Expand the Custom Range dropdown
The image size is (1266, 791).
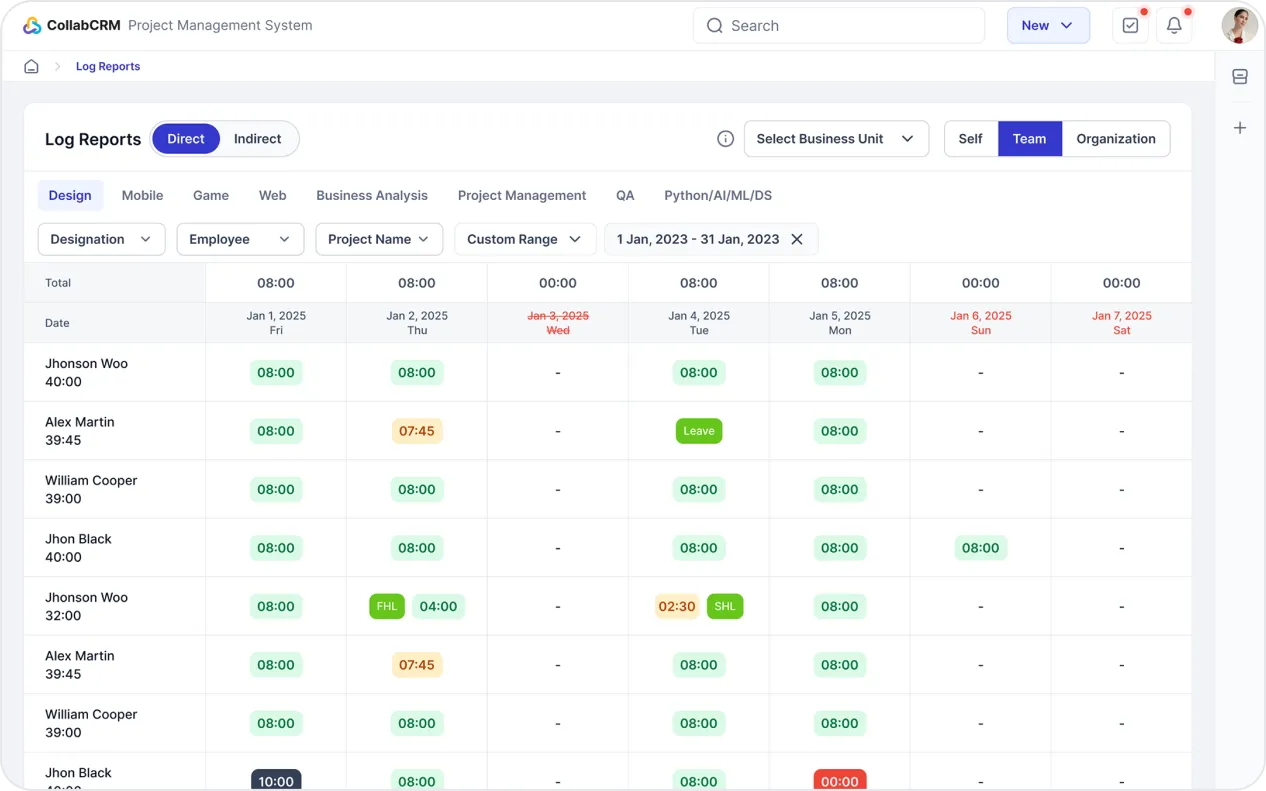click(x=524, y=239)
